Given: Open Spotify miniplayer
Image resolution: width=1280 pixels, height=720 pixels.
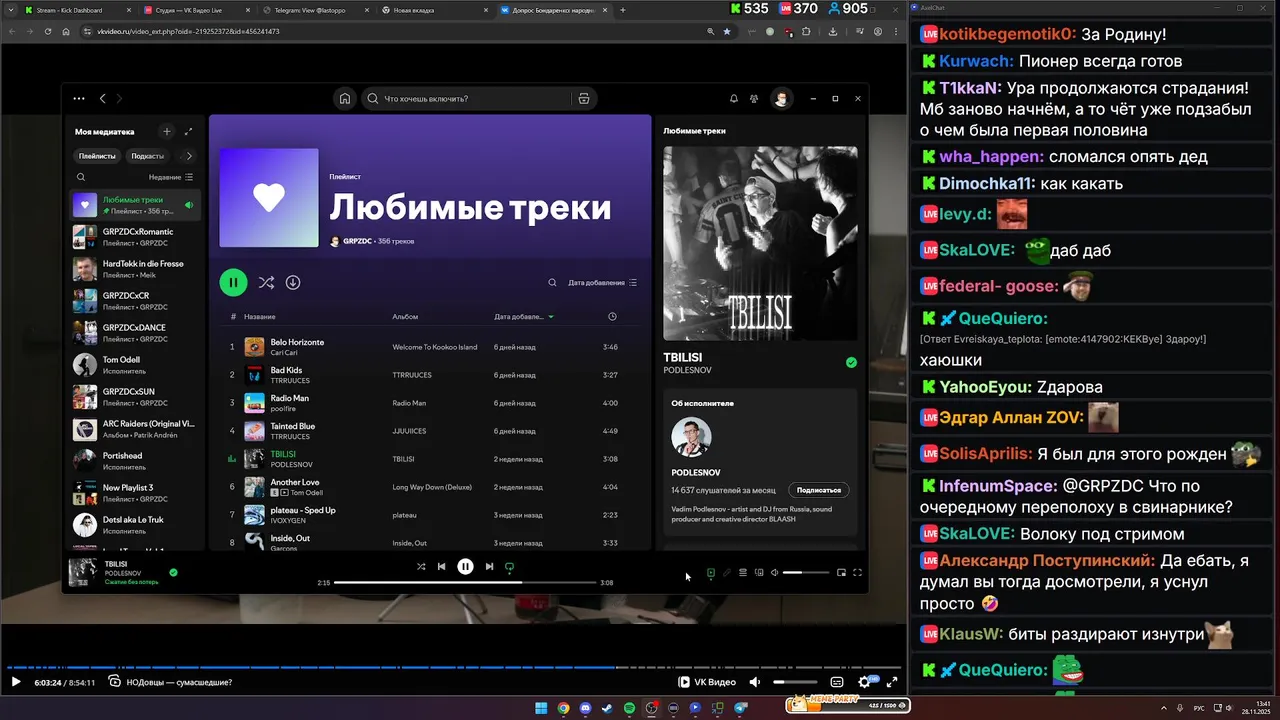Looking at the screenshot, I should (x=841, y=573).
